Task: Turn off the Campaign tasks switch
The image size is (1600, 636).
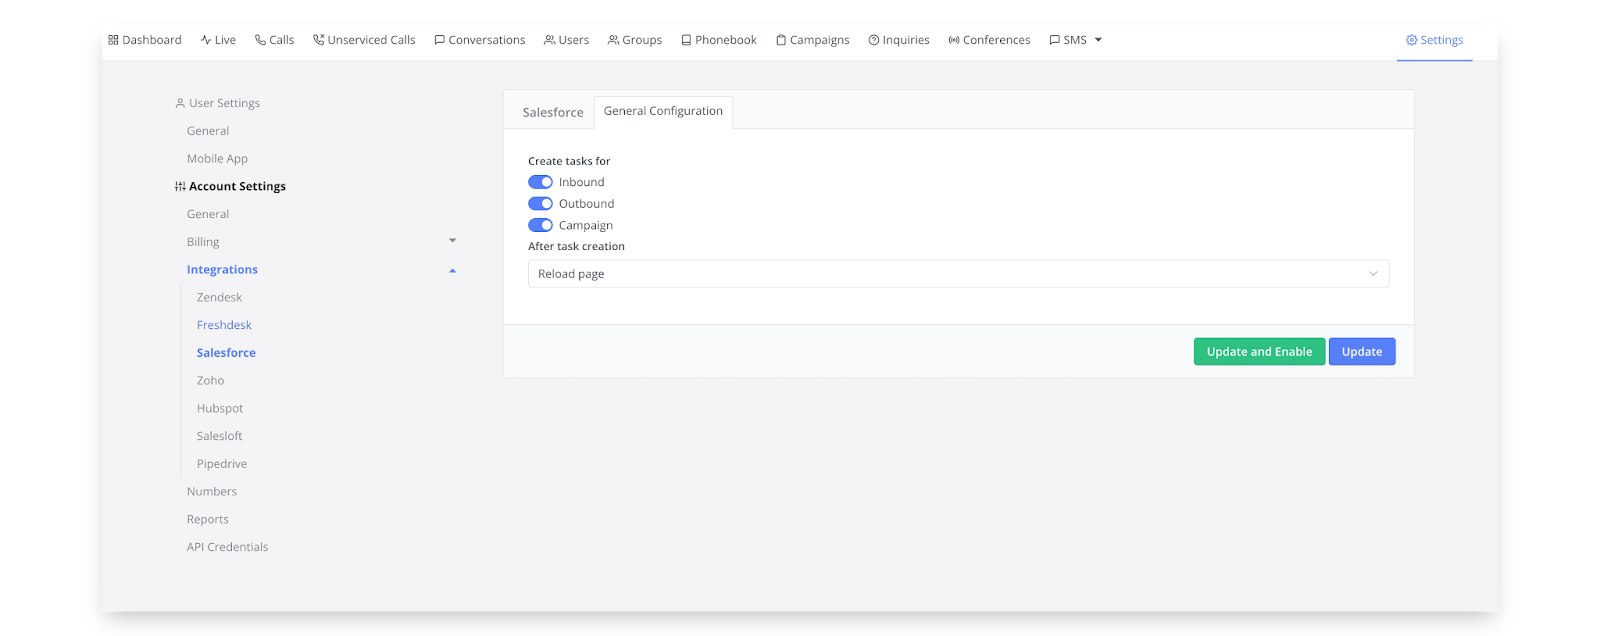Action: [540, 226]
